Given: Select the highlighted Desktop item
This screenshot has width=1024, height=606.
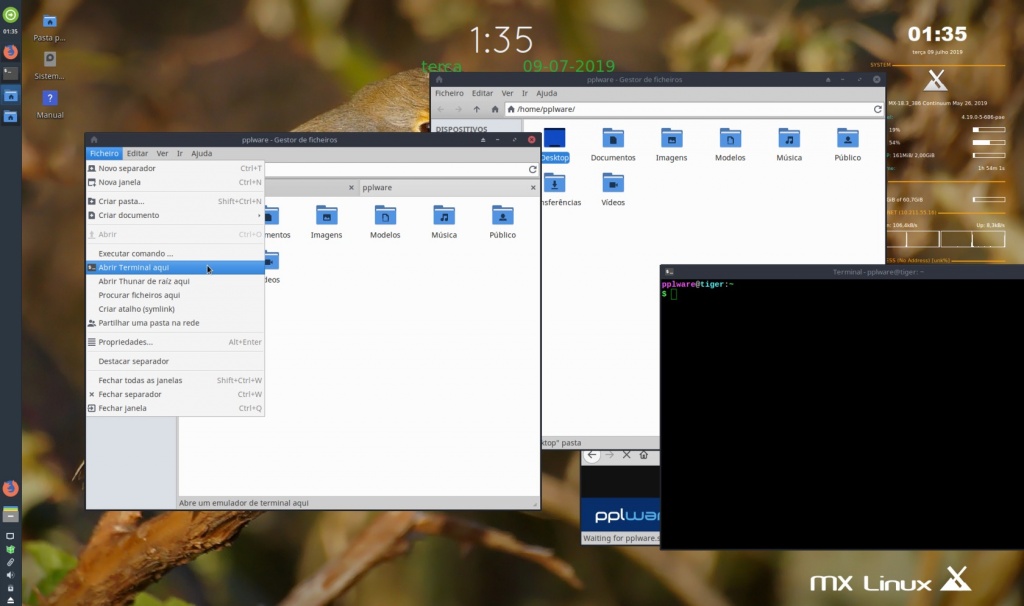Looking at the screenshot, I should pyautogui.click(x=555, y=143).
